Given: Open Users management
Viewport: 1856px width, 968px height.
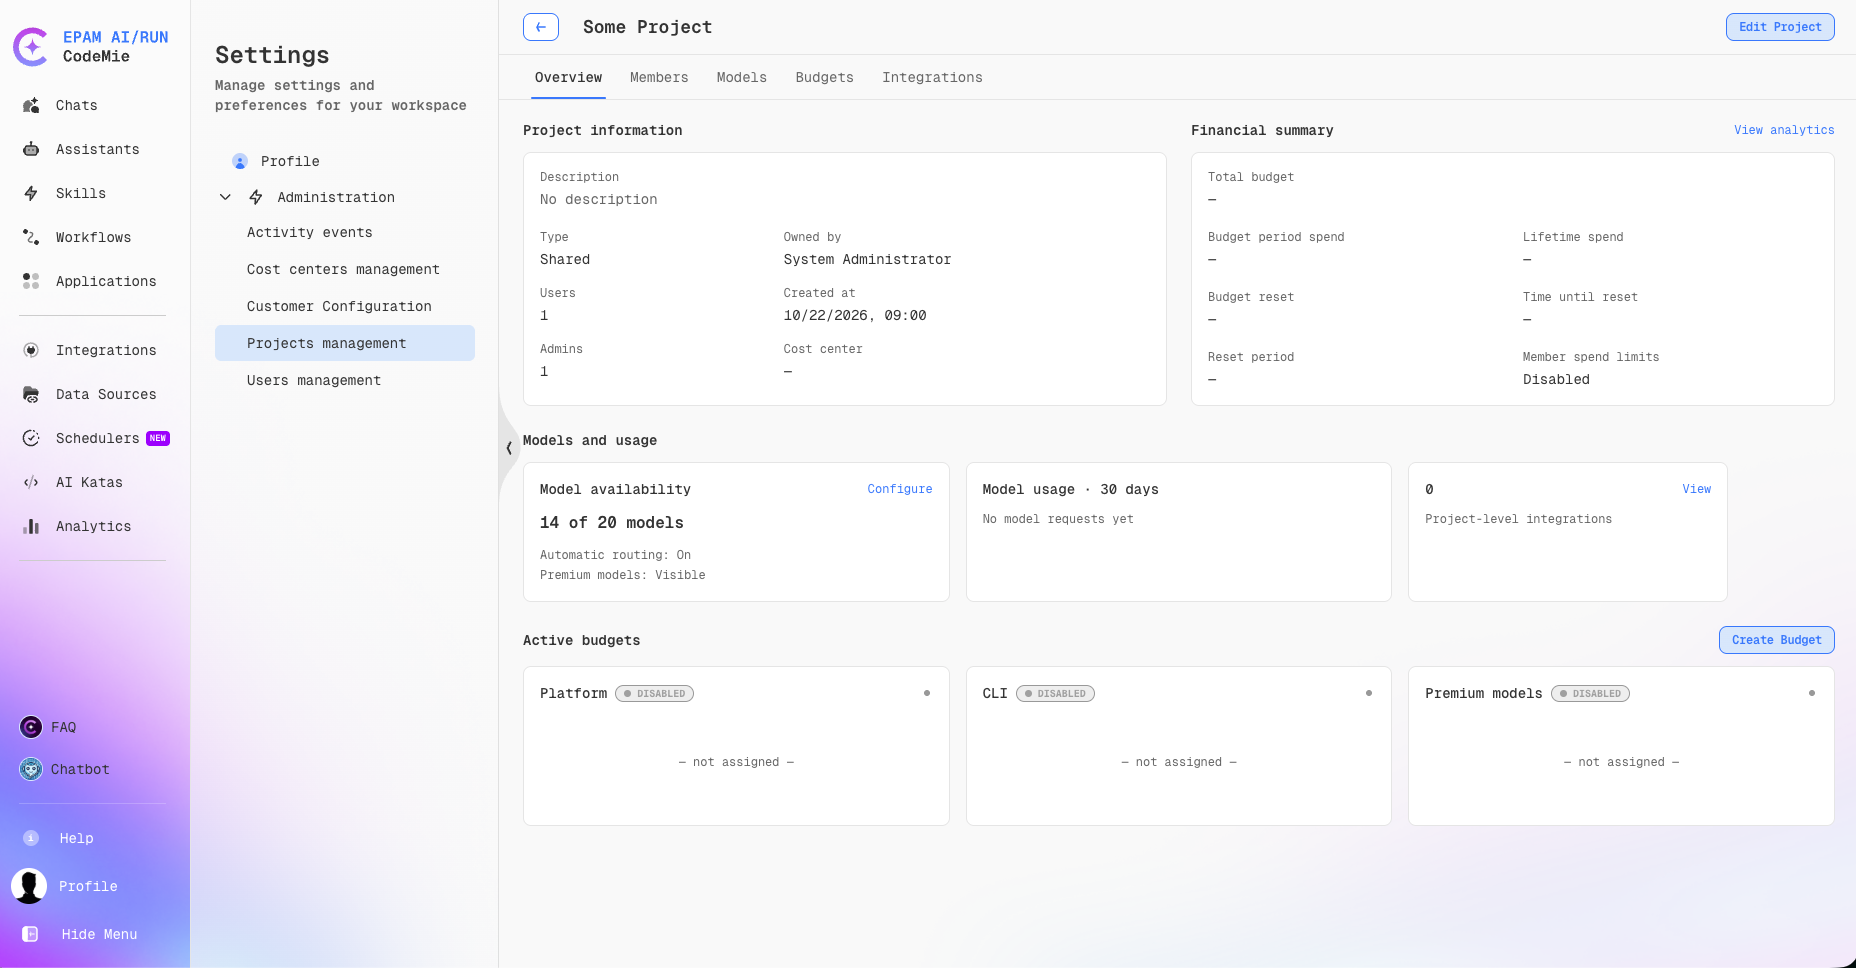Looking at the screenshot, I should tap(345, 380).
